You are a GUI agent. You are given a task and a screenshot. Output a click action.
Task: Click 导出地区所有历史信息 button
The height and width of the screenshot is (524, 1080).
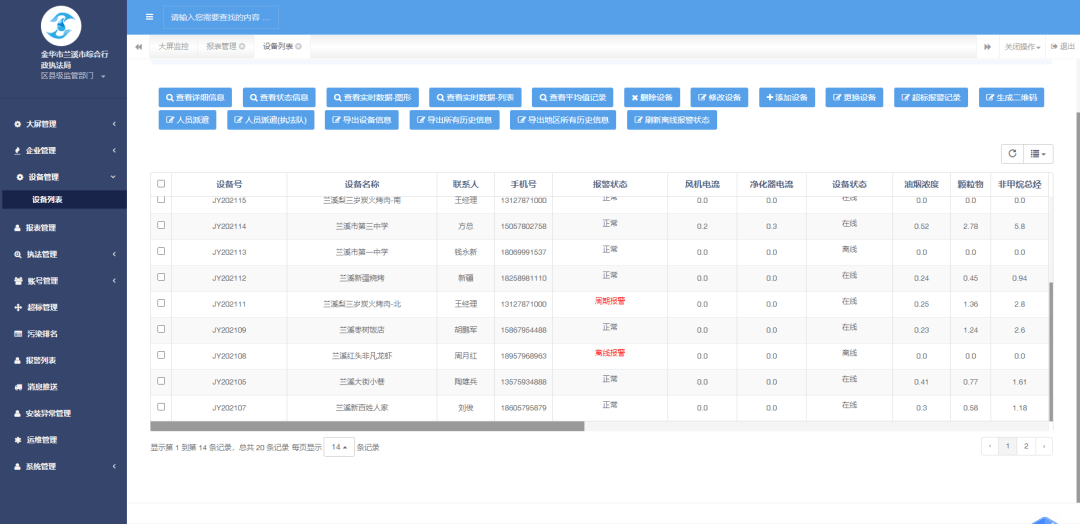click(563, 120)
